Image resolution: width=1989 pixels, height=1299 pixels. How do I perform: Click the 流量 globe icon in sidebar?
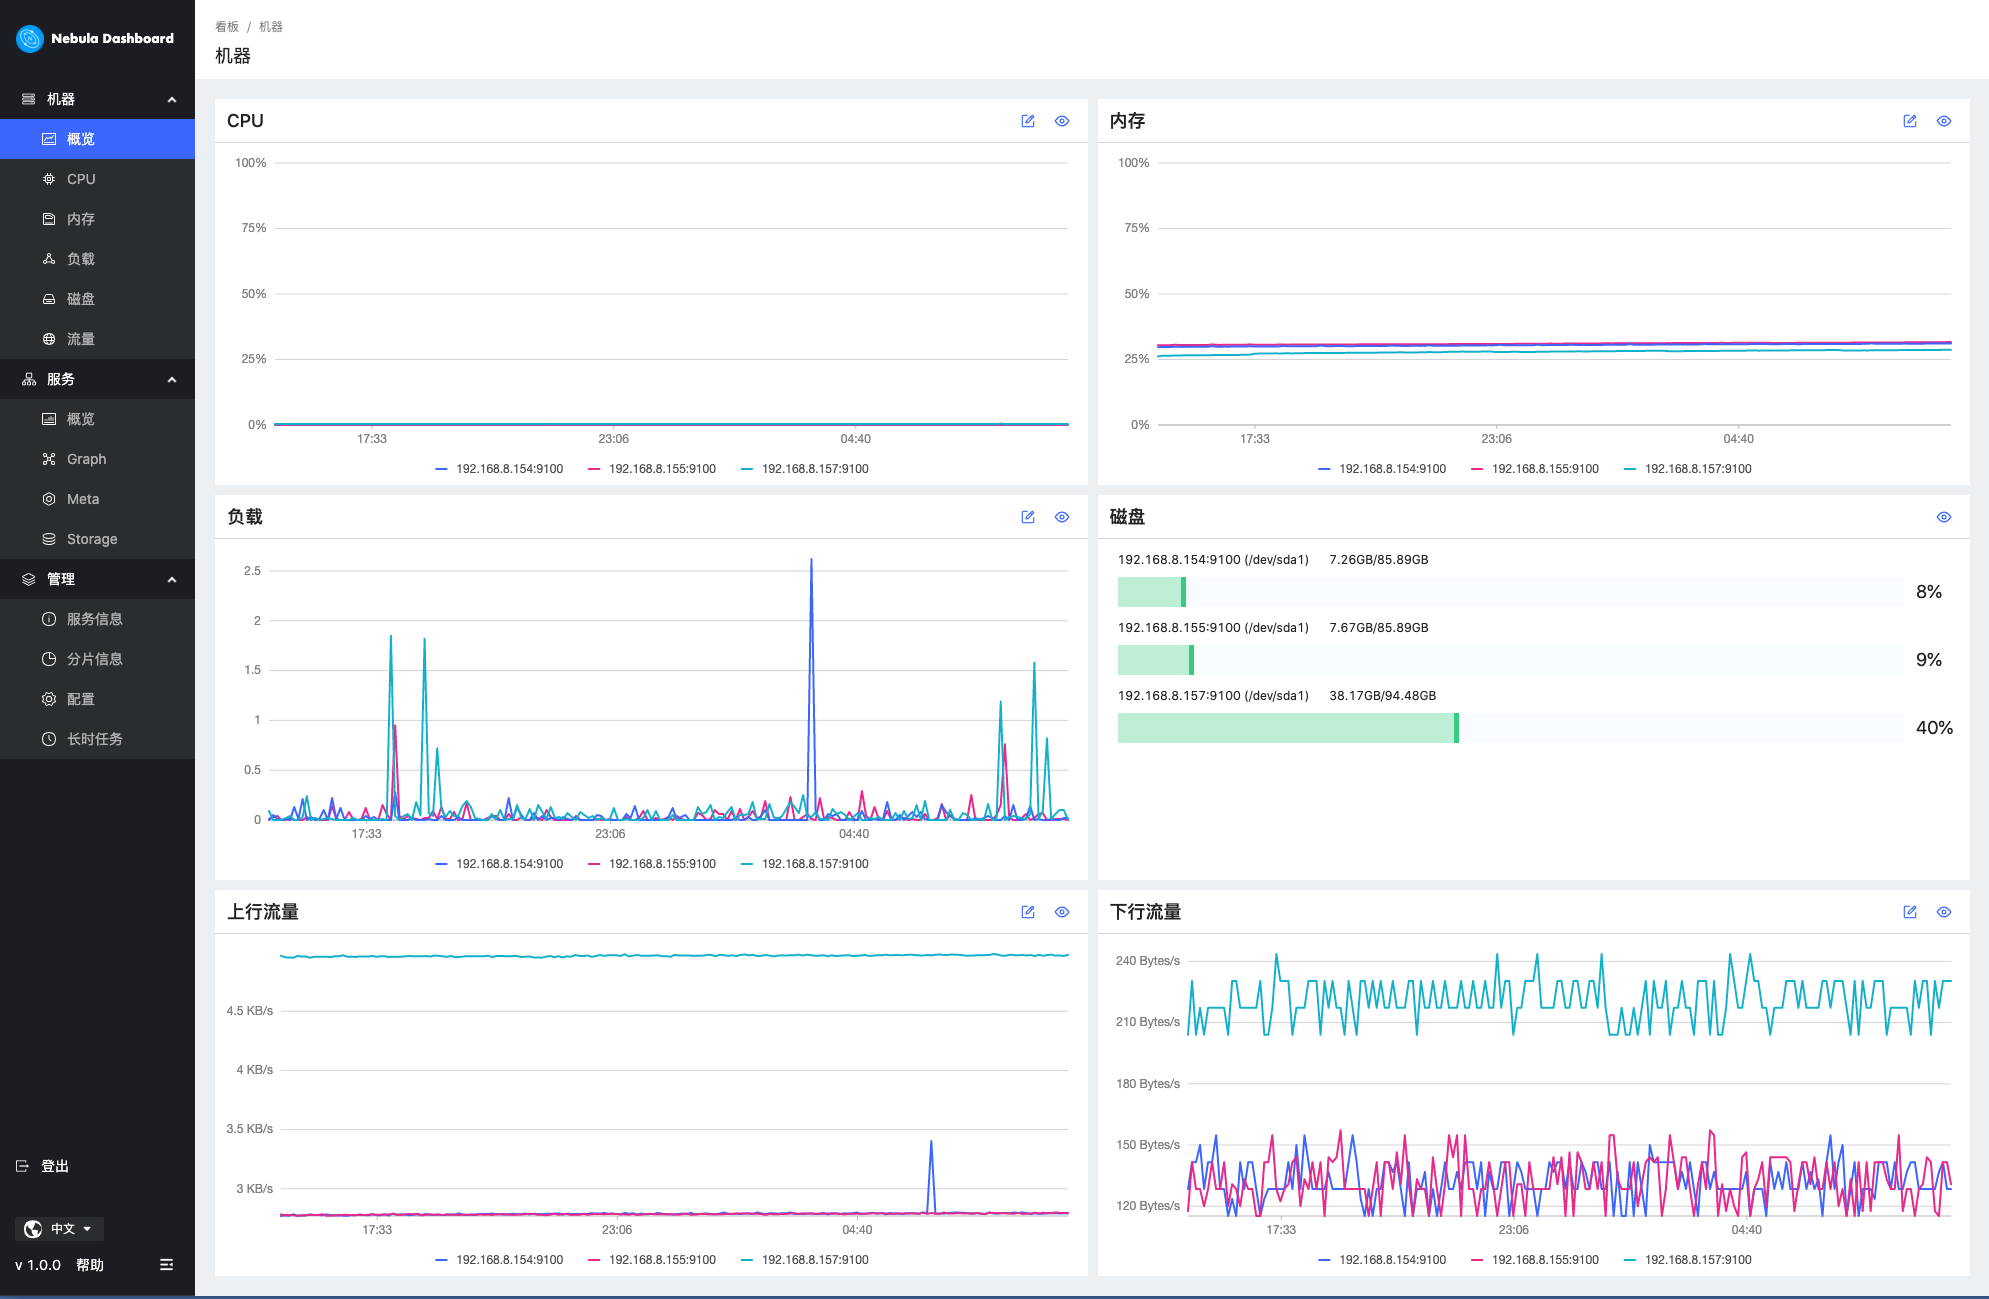pyautogui.click(x=49, y=339)
